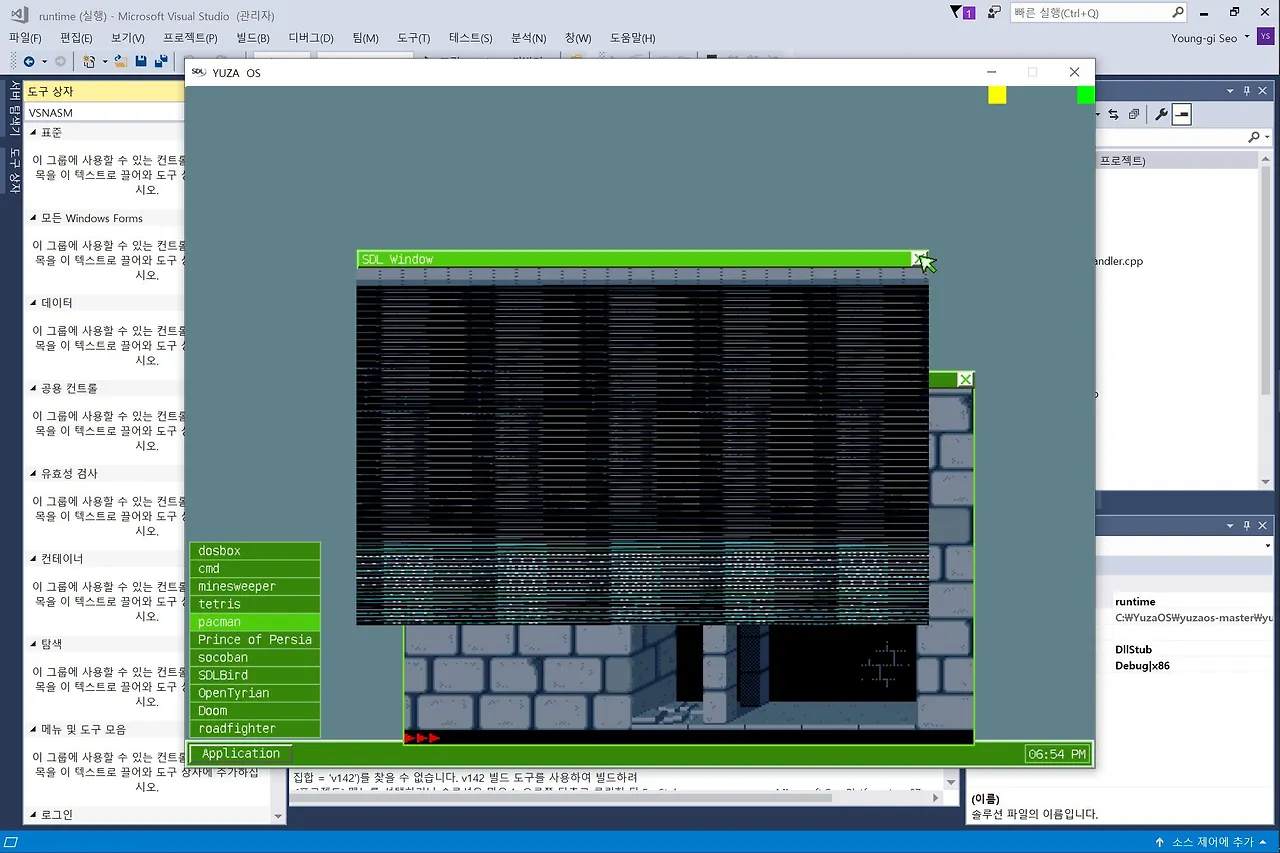
Task: Toggle the preview selected items button
Action: 1181,114
